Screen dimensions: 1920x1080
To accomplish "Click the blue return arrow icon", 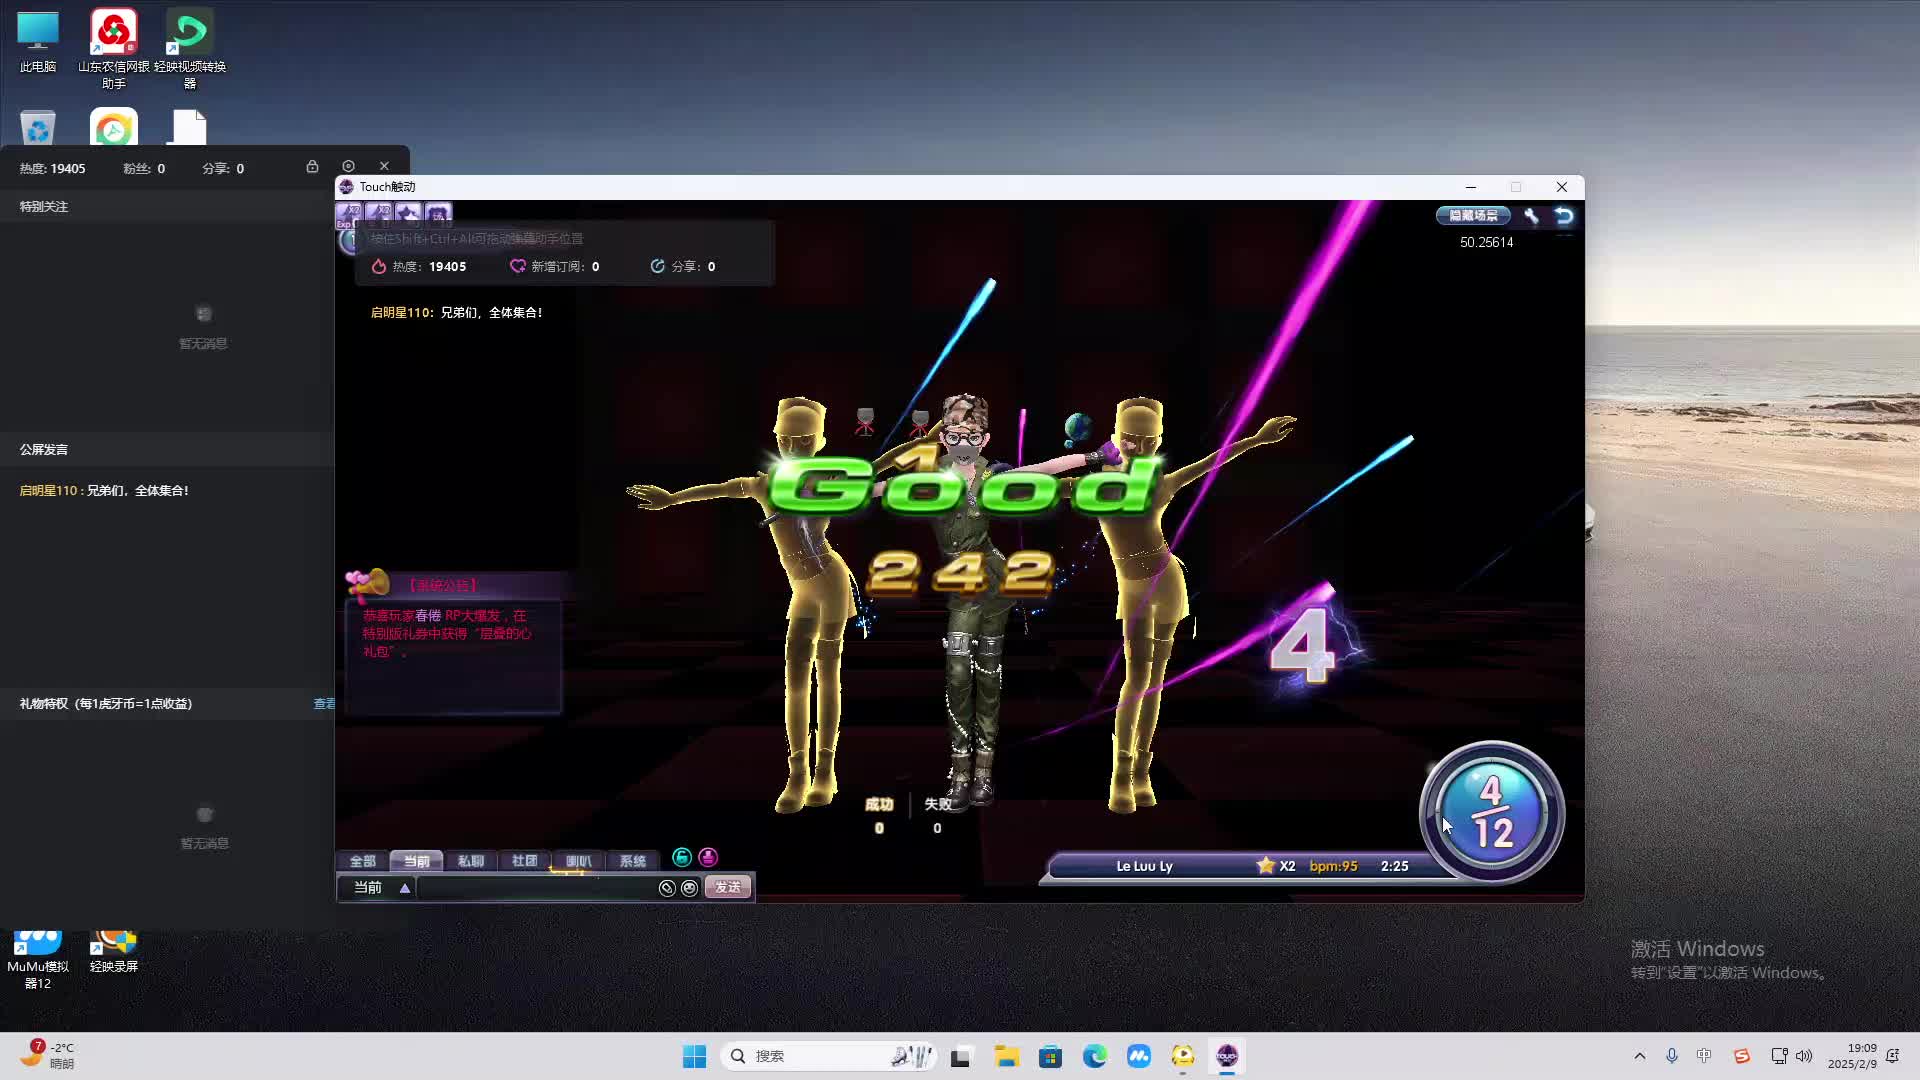I will pos(1564,216).
